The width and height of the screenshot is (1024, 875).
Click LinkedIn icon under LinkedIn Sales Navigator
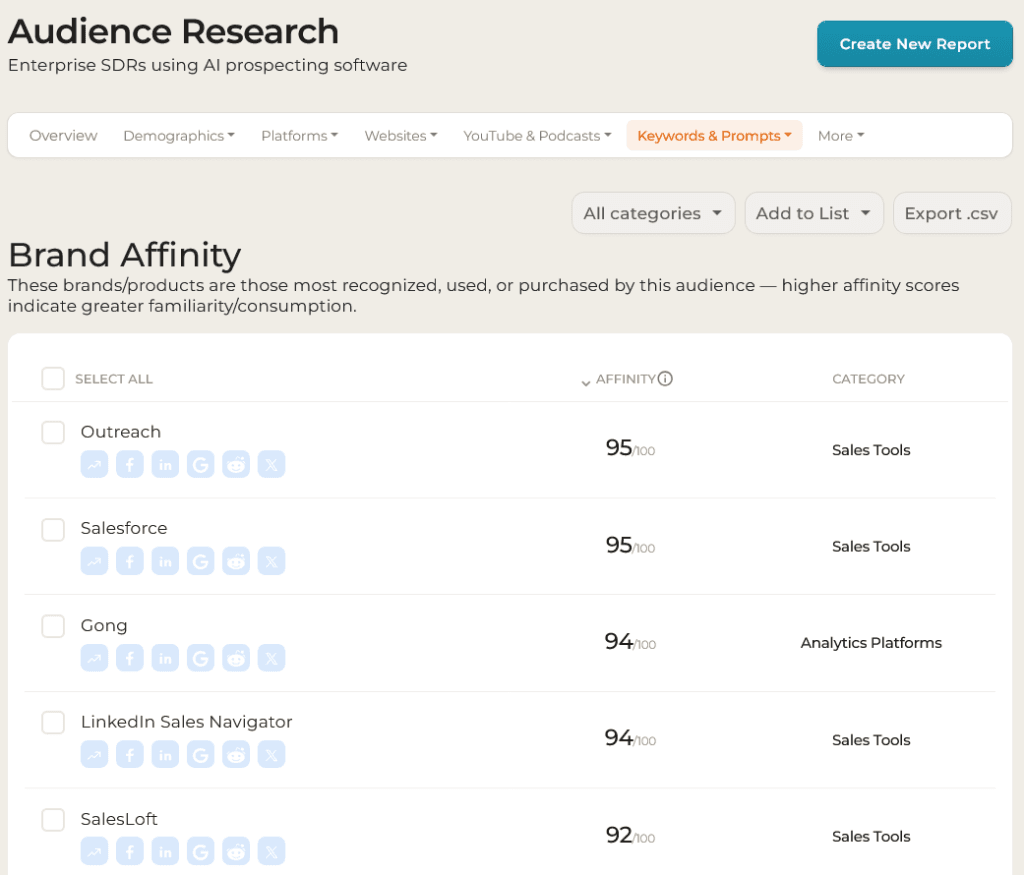pyautogui.click(x=165, y=754)
